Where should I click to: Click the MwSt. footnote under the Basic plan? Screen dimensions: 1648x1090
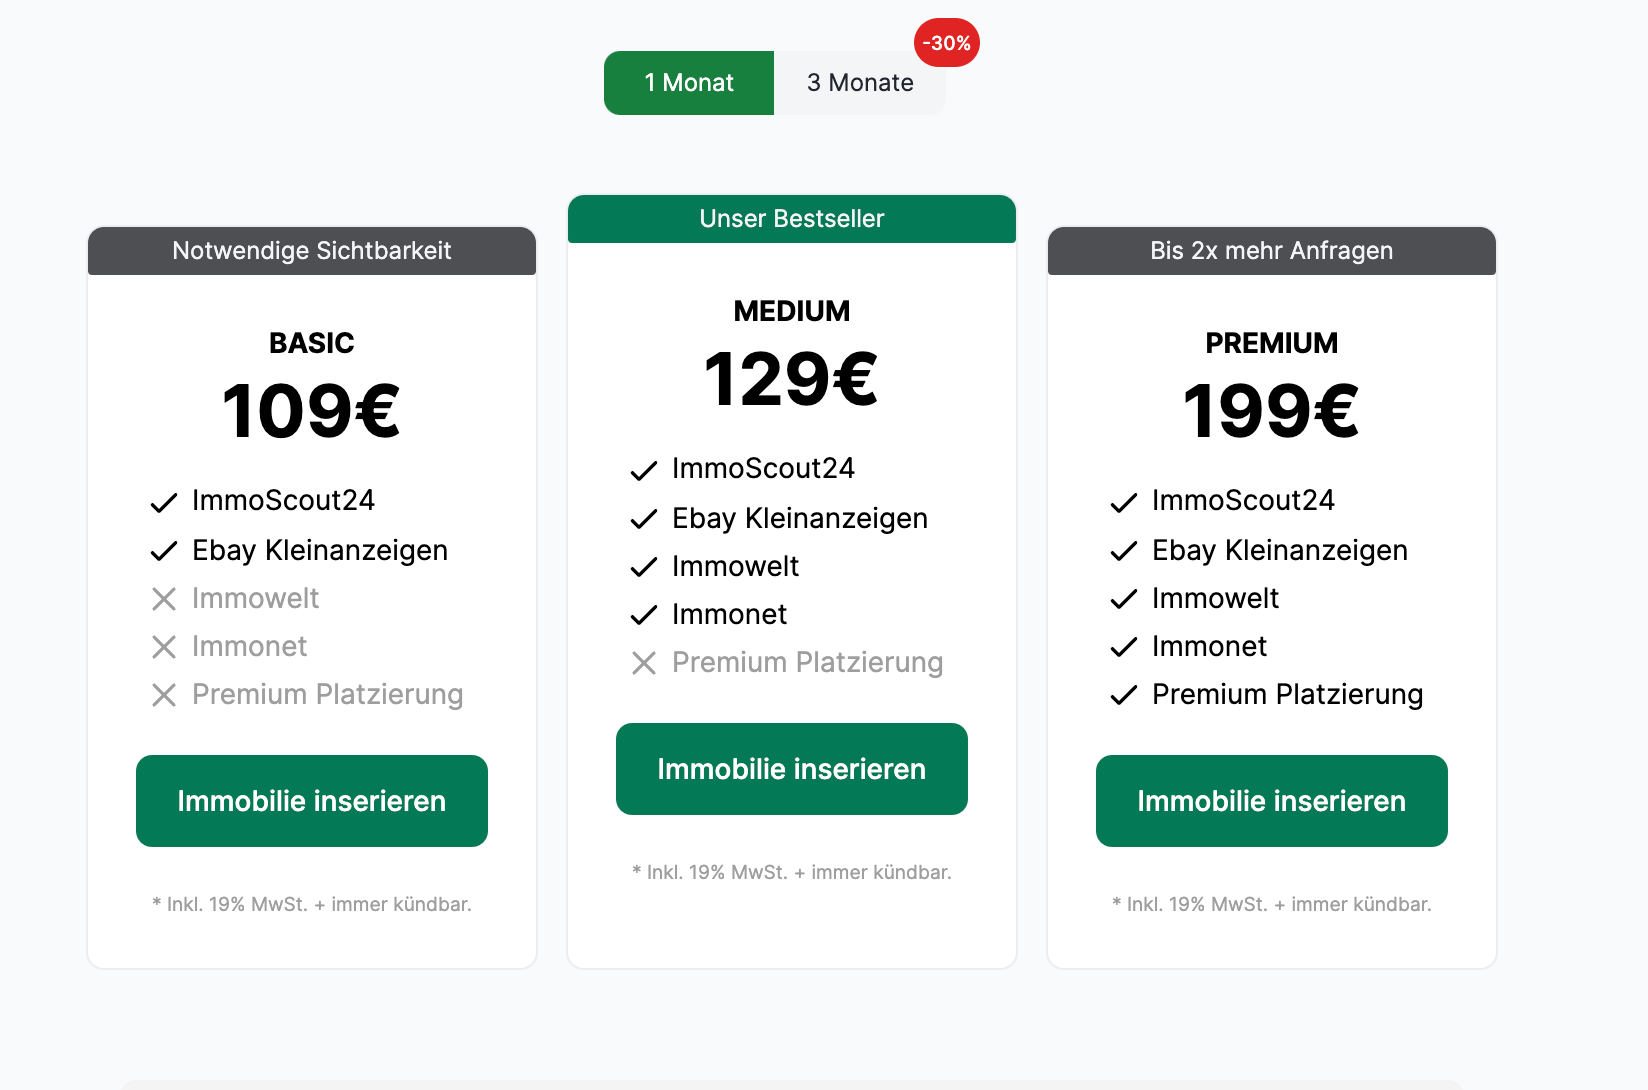[x=312, y=904]
